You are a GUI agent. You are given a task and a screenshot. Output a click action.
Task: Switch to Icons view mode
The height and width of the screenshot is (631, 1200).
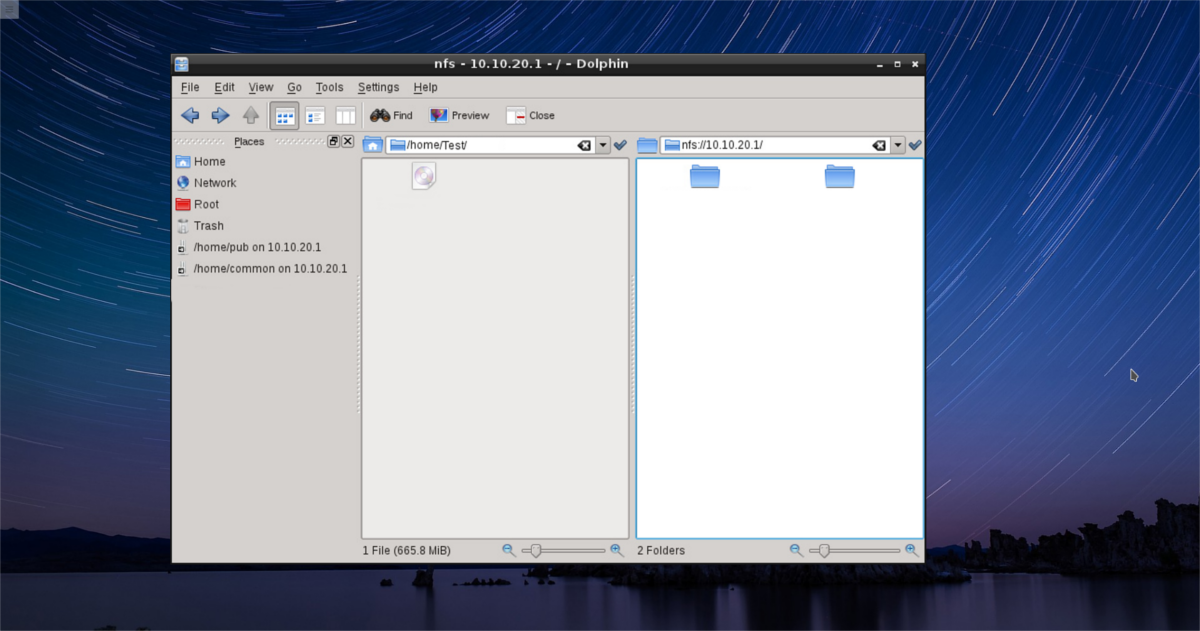(x=284, y=116)
